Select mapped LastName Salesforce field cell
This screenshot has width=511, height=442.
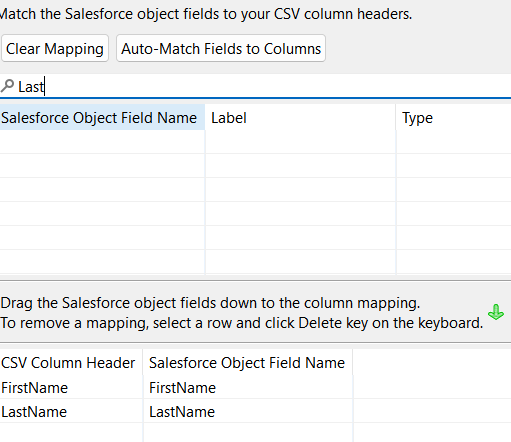[x=248, y=412]
